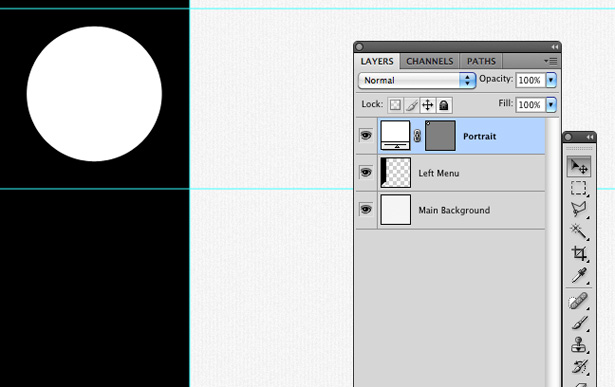Select layer named Portrait

point(479,136)
